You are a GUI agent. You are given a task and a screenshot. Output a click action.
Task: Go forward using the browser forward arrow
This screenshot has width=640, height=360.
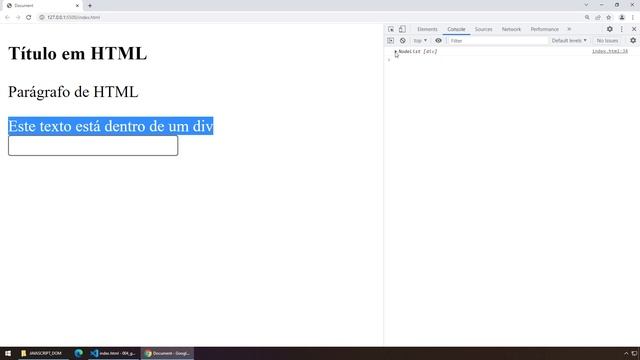[x=18, y=18]
